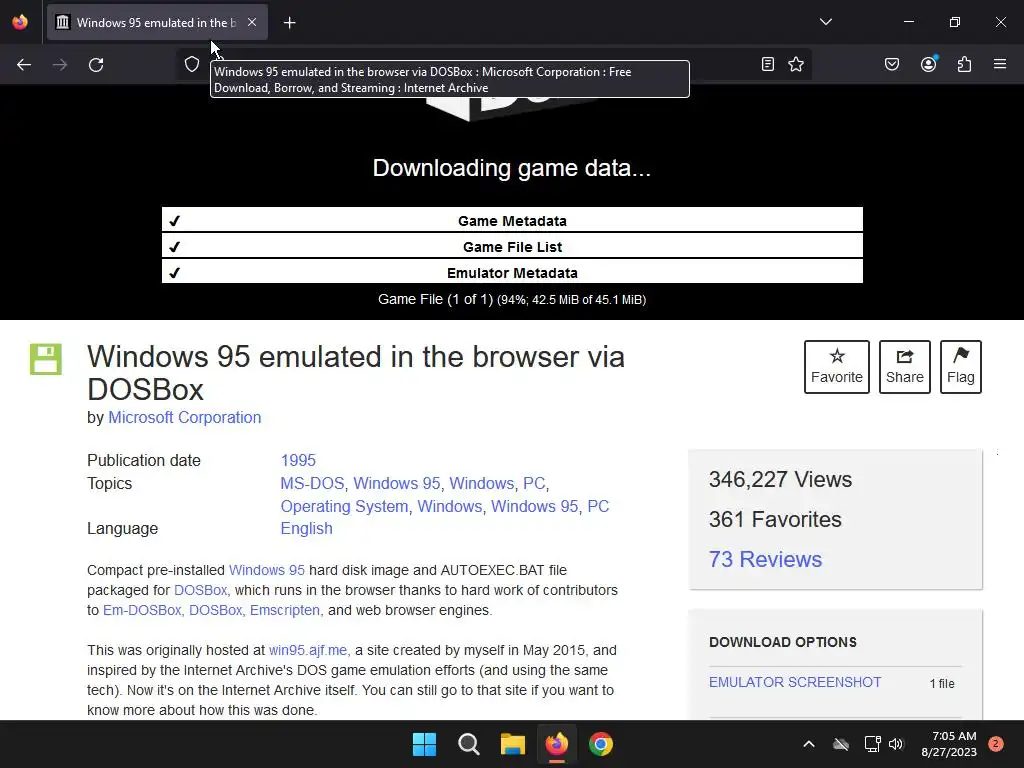
Task: Show hidden system tray icons
Action: tap(808, 744)
